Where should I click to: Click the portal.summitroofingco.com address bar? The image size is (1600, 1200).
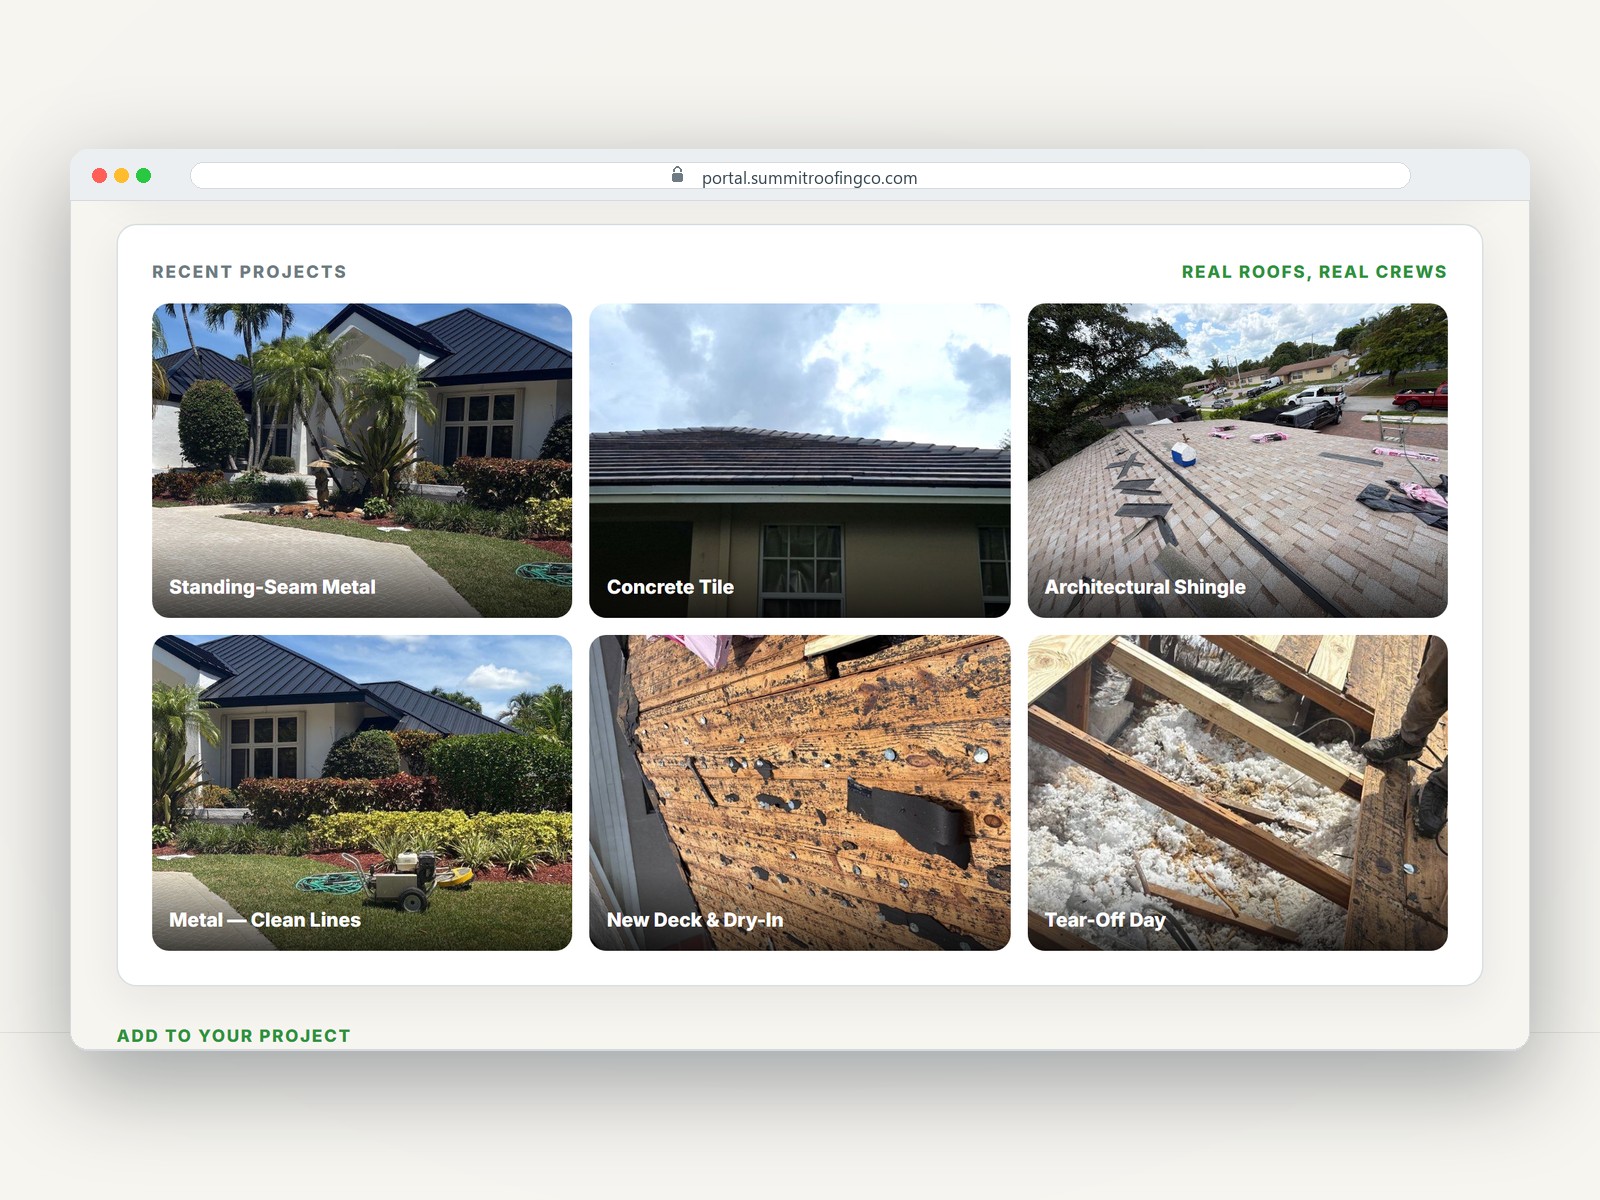point(800,176)
